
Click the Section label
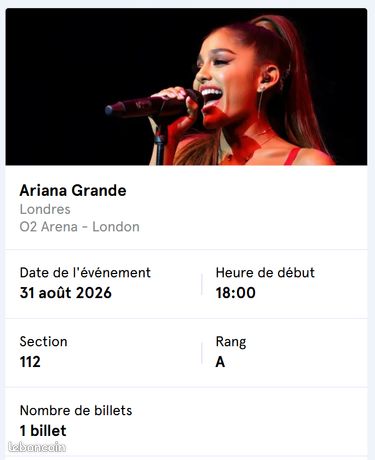(x=44, y=342)
